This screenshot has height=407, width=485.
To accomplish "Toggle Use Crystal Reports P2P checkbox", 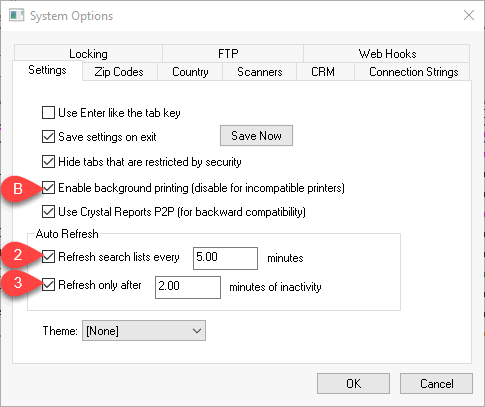I will coord(48,212).
